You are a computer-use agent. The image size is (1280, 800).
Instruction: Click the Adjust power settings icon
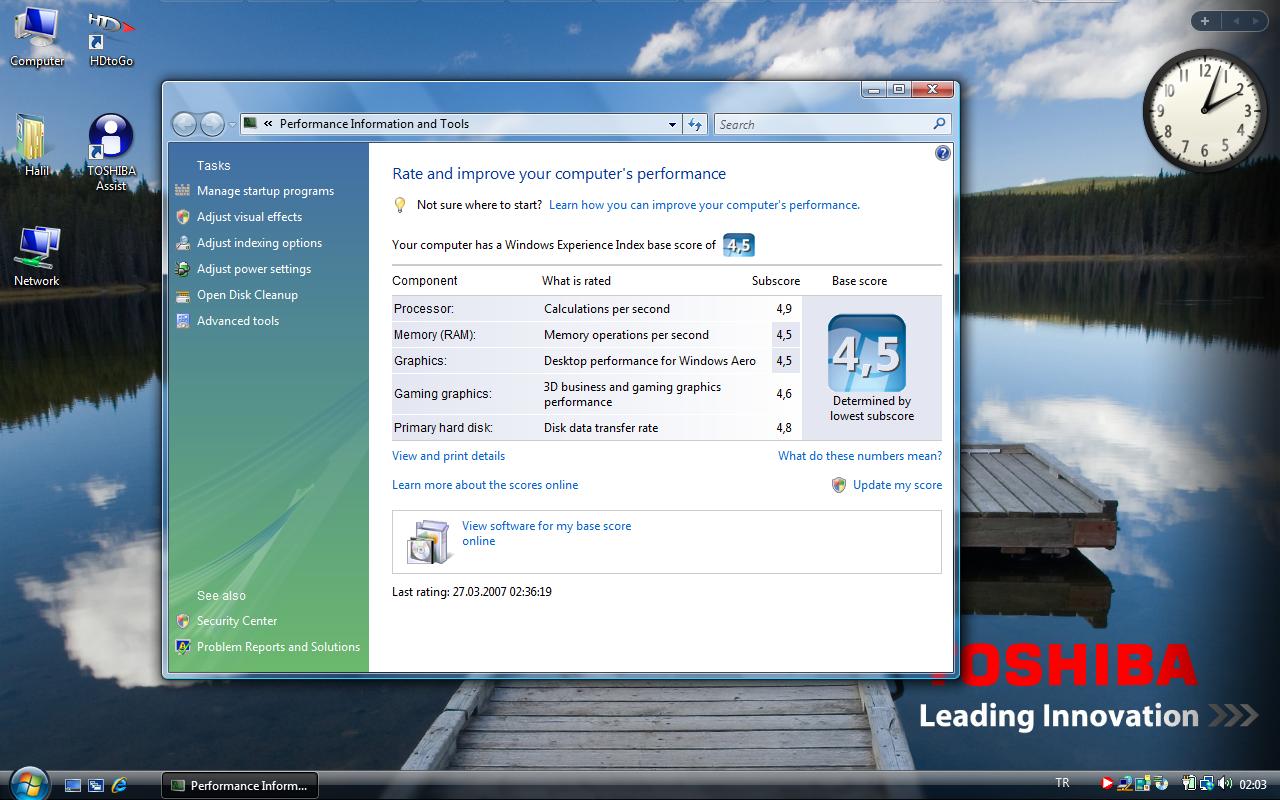pos(182,269)
